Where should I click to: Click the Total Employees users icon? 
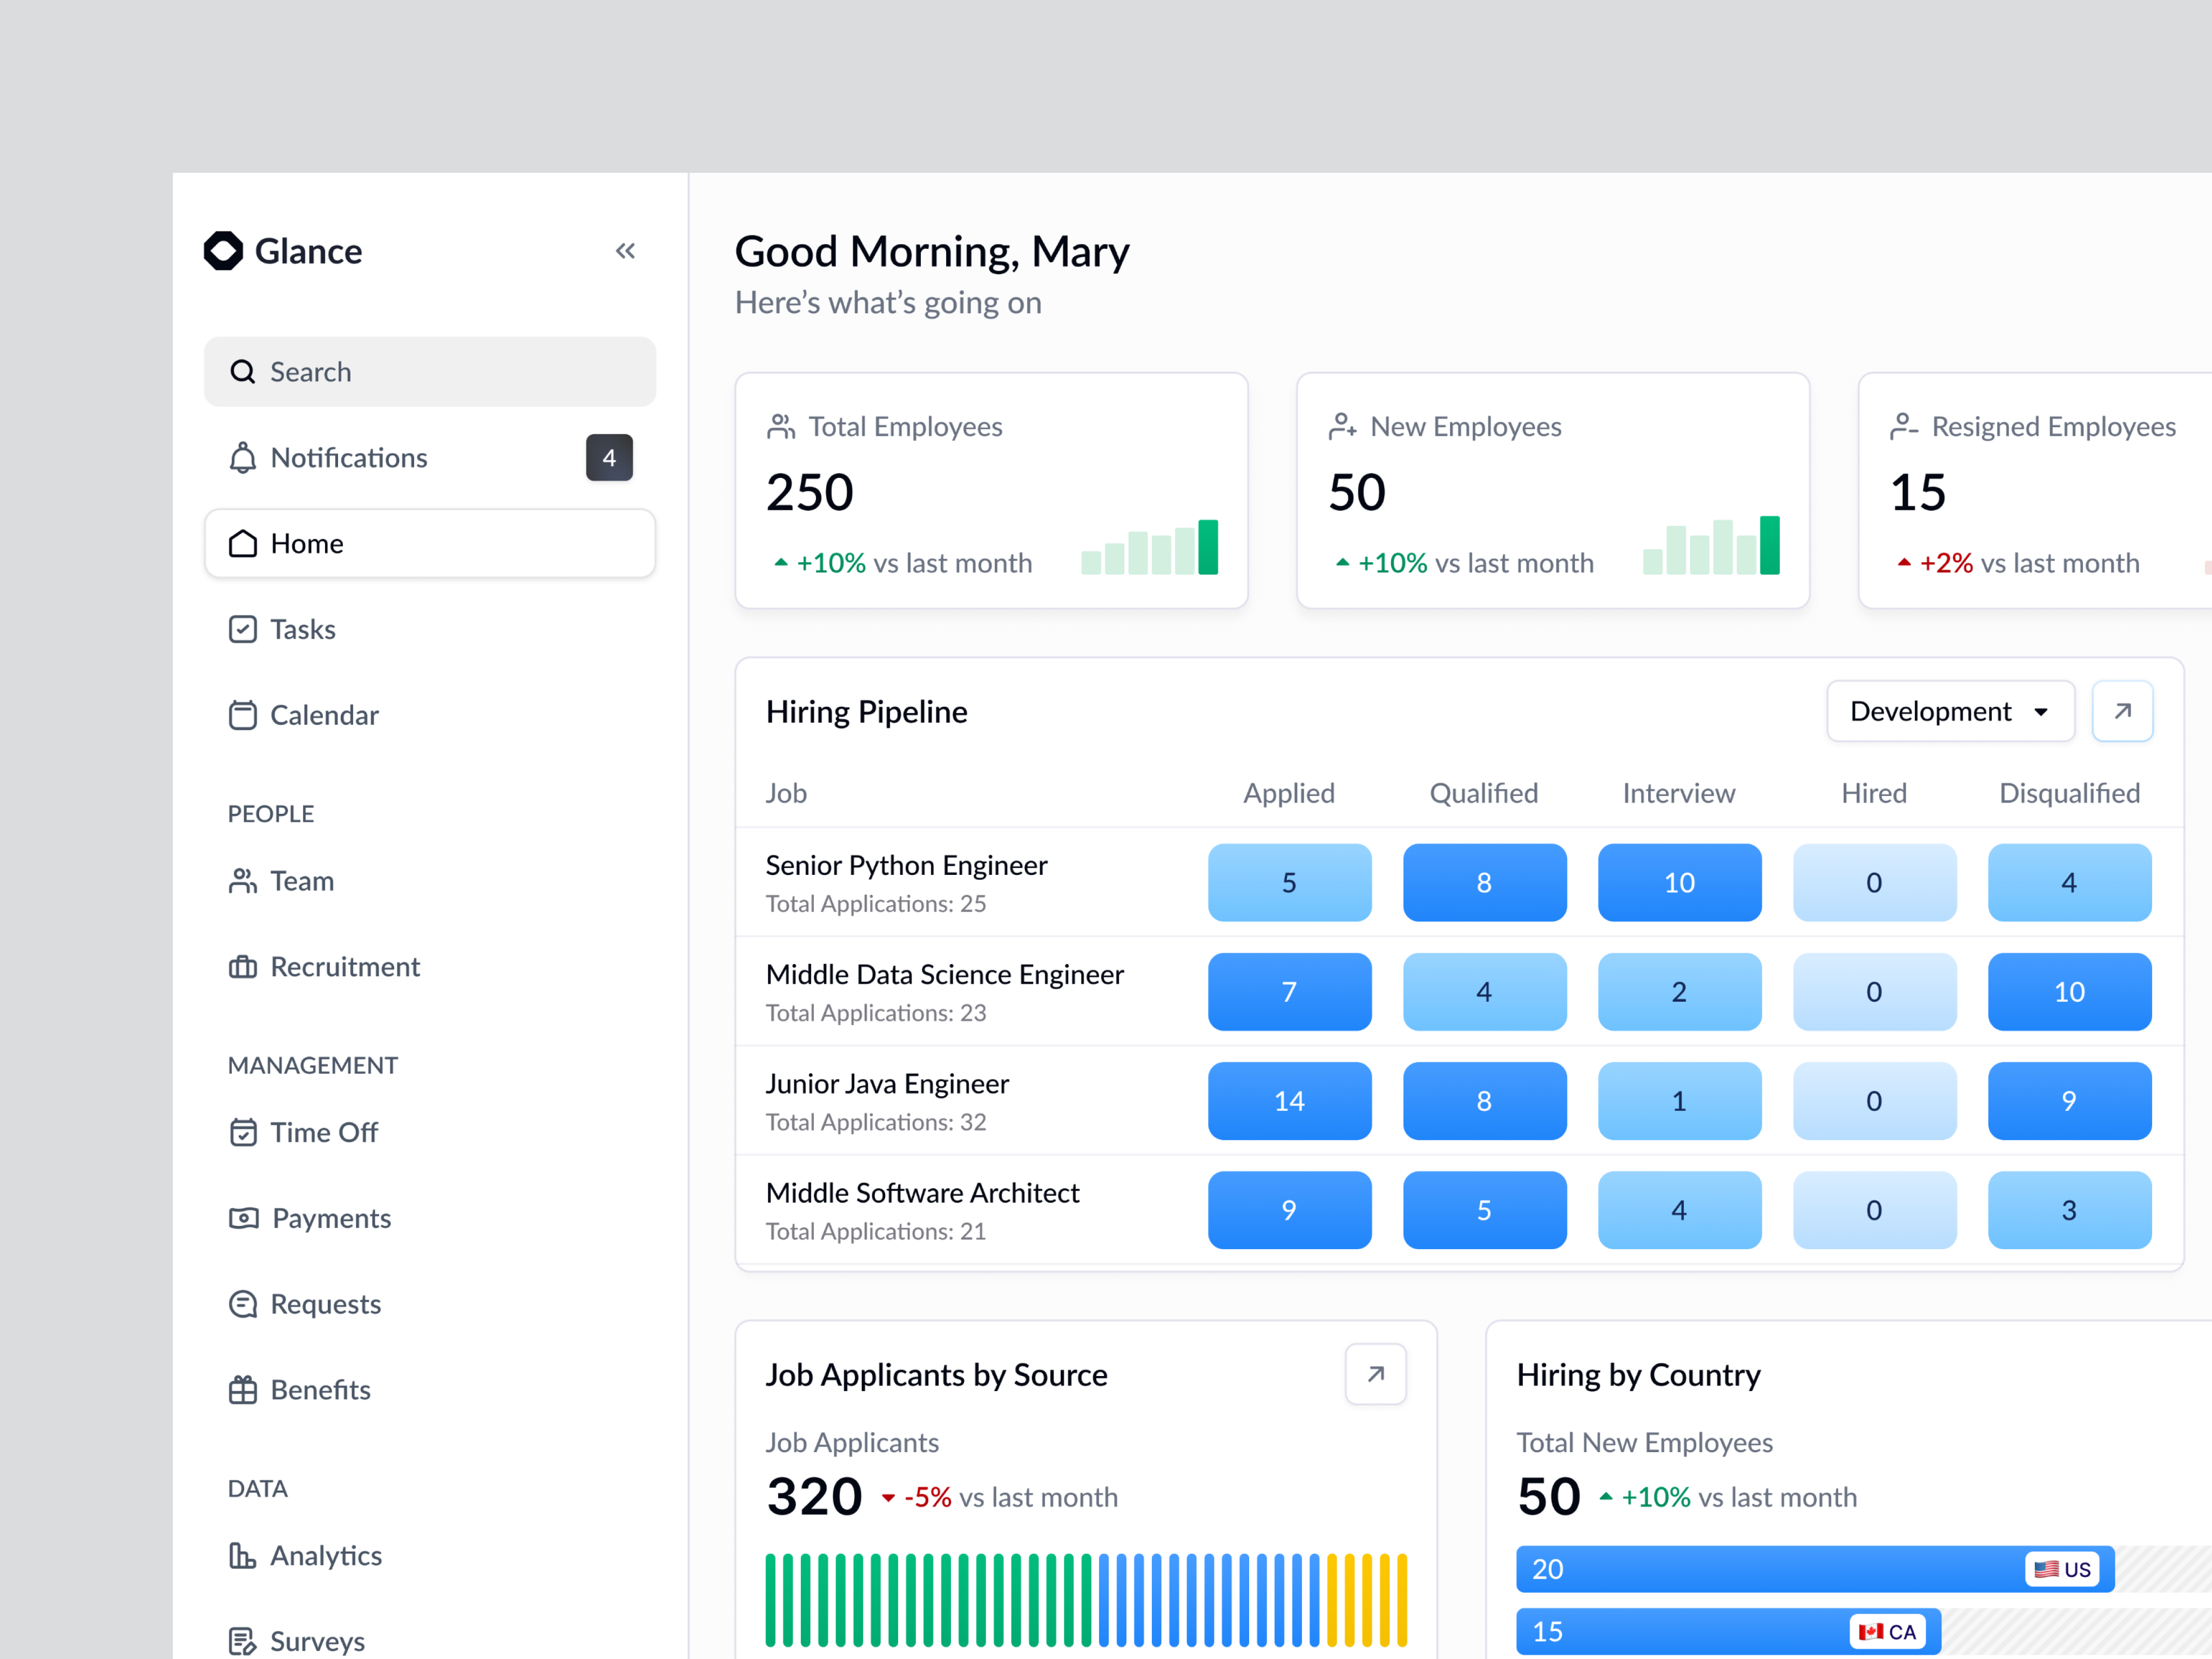point(781,427)
